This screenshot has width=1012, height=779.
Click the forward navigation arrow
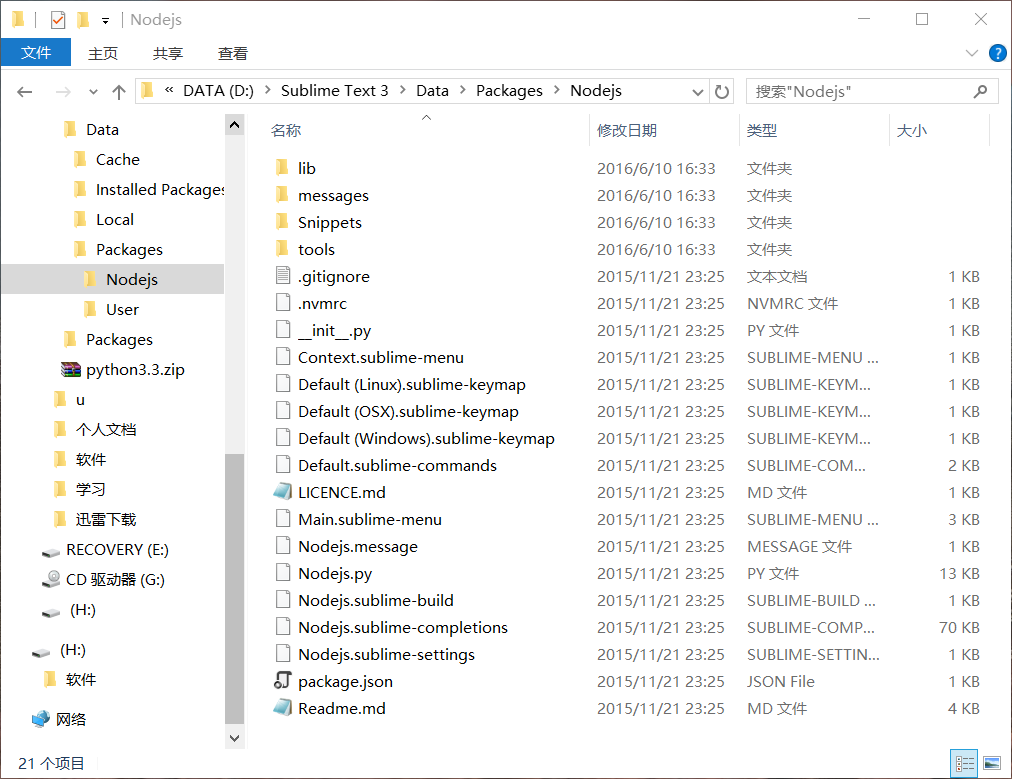63,92
